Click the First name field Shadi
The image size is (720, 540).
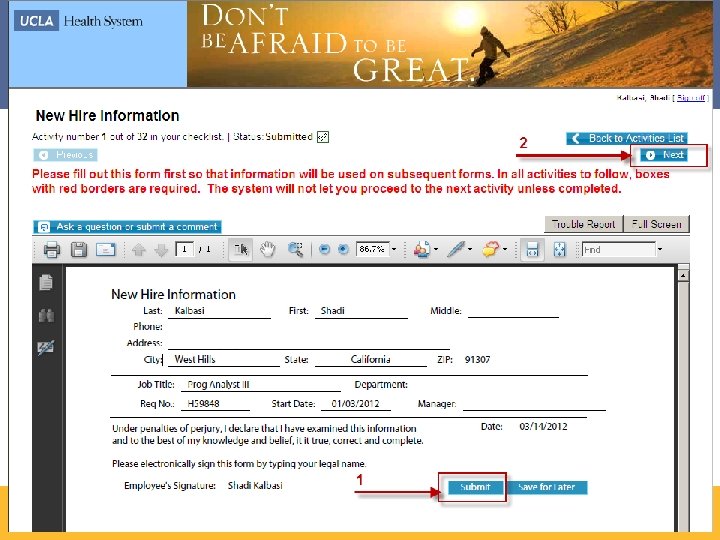point(361,311)
